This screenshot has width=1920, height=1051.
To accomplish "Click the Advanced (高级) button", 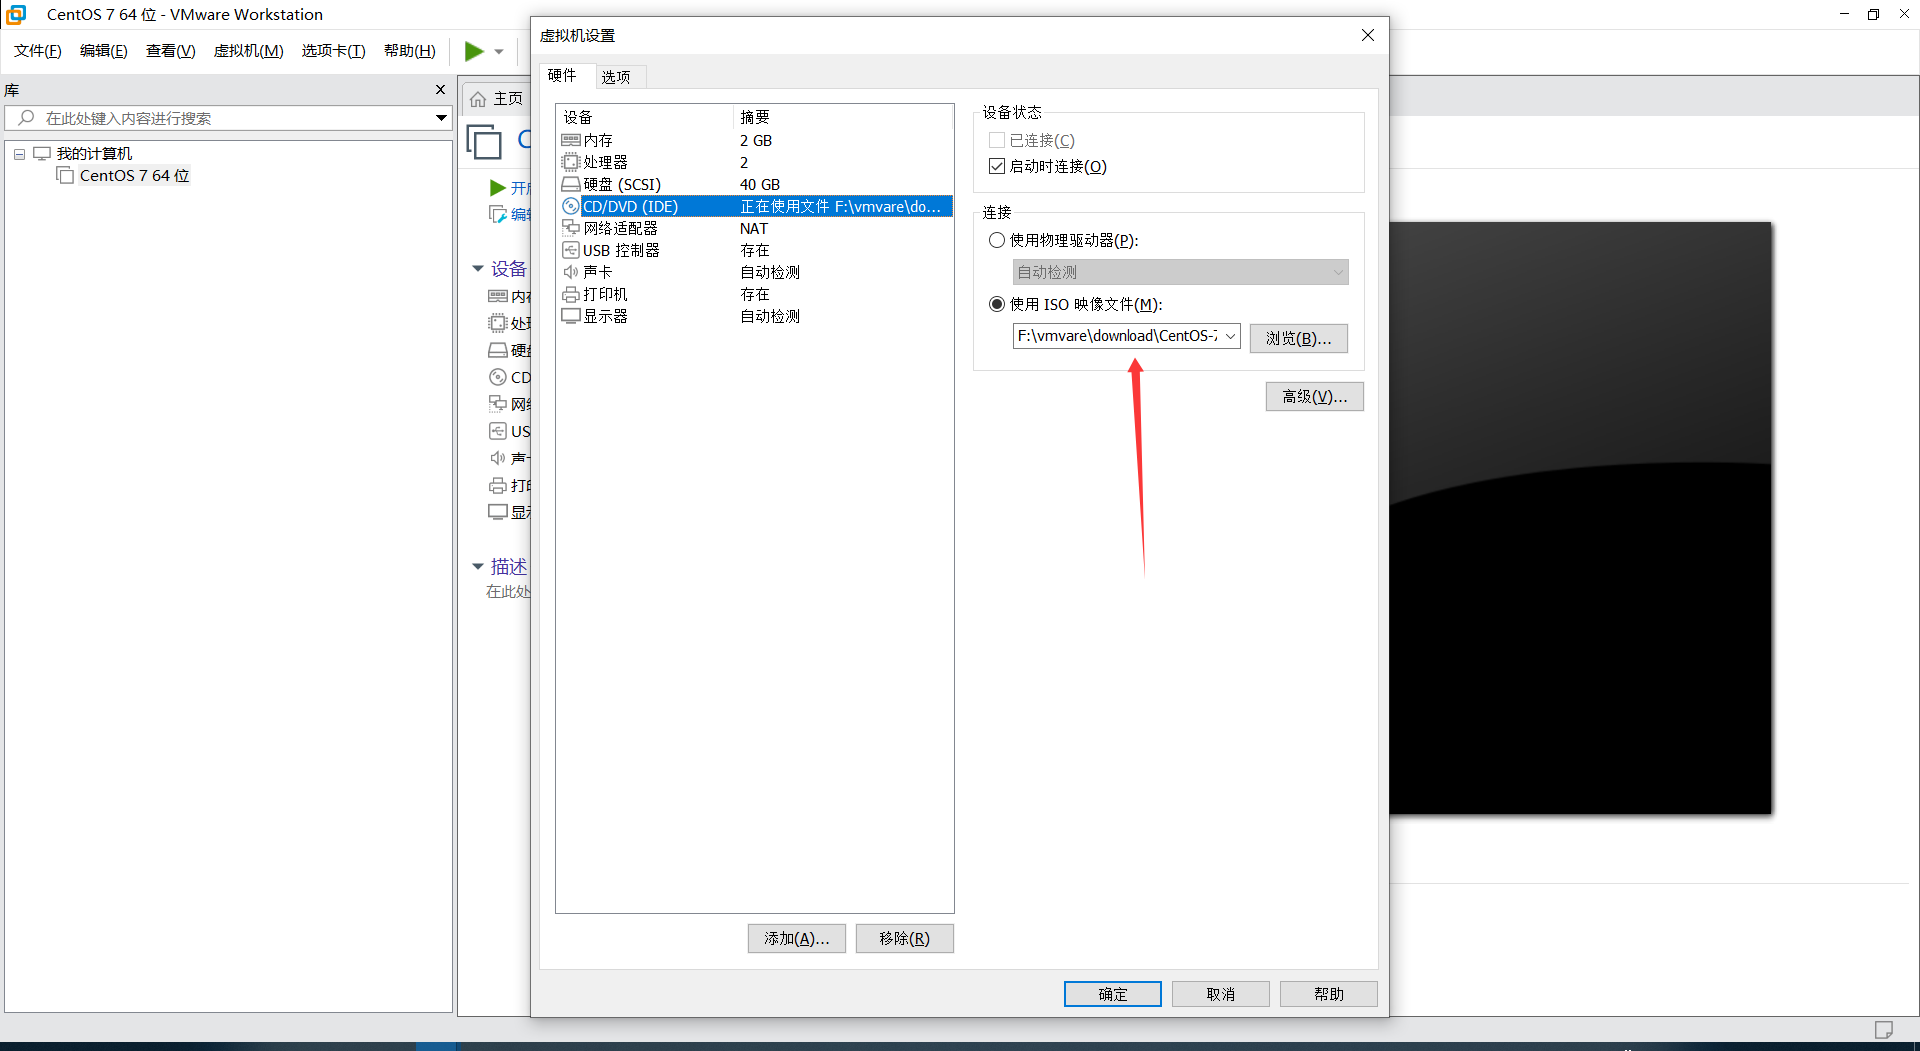I will (x=1315, y=396).
